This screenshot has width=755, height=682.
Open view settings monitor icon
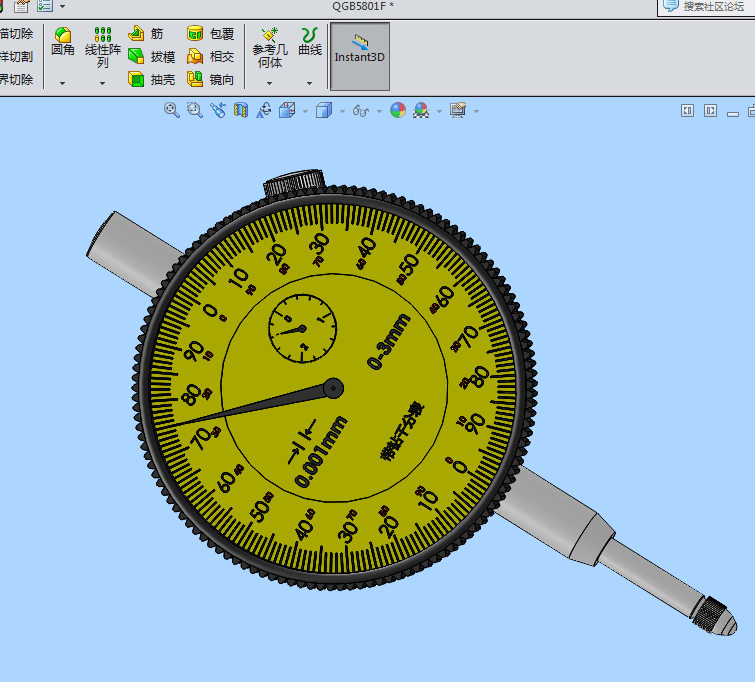point(458,110)
